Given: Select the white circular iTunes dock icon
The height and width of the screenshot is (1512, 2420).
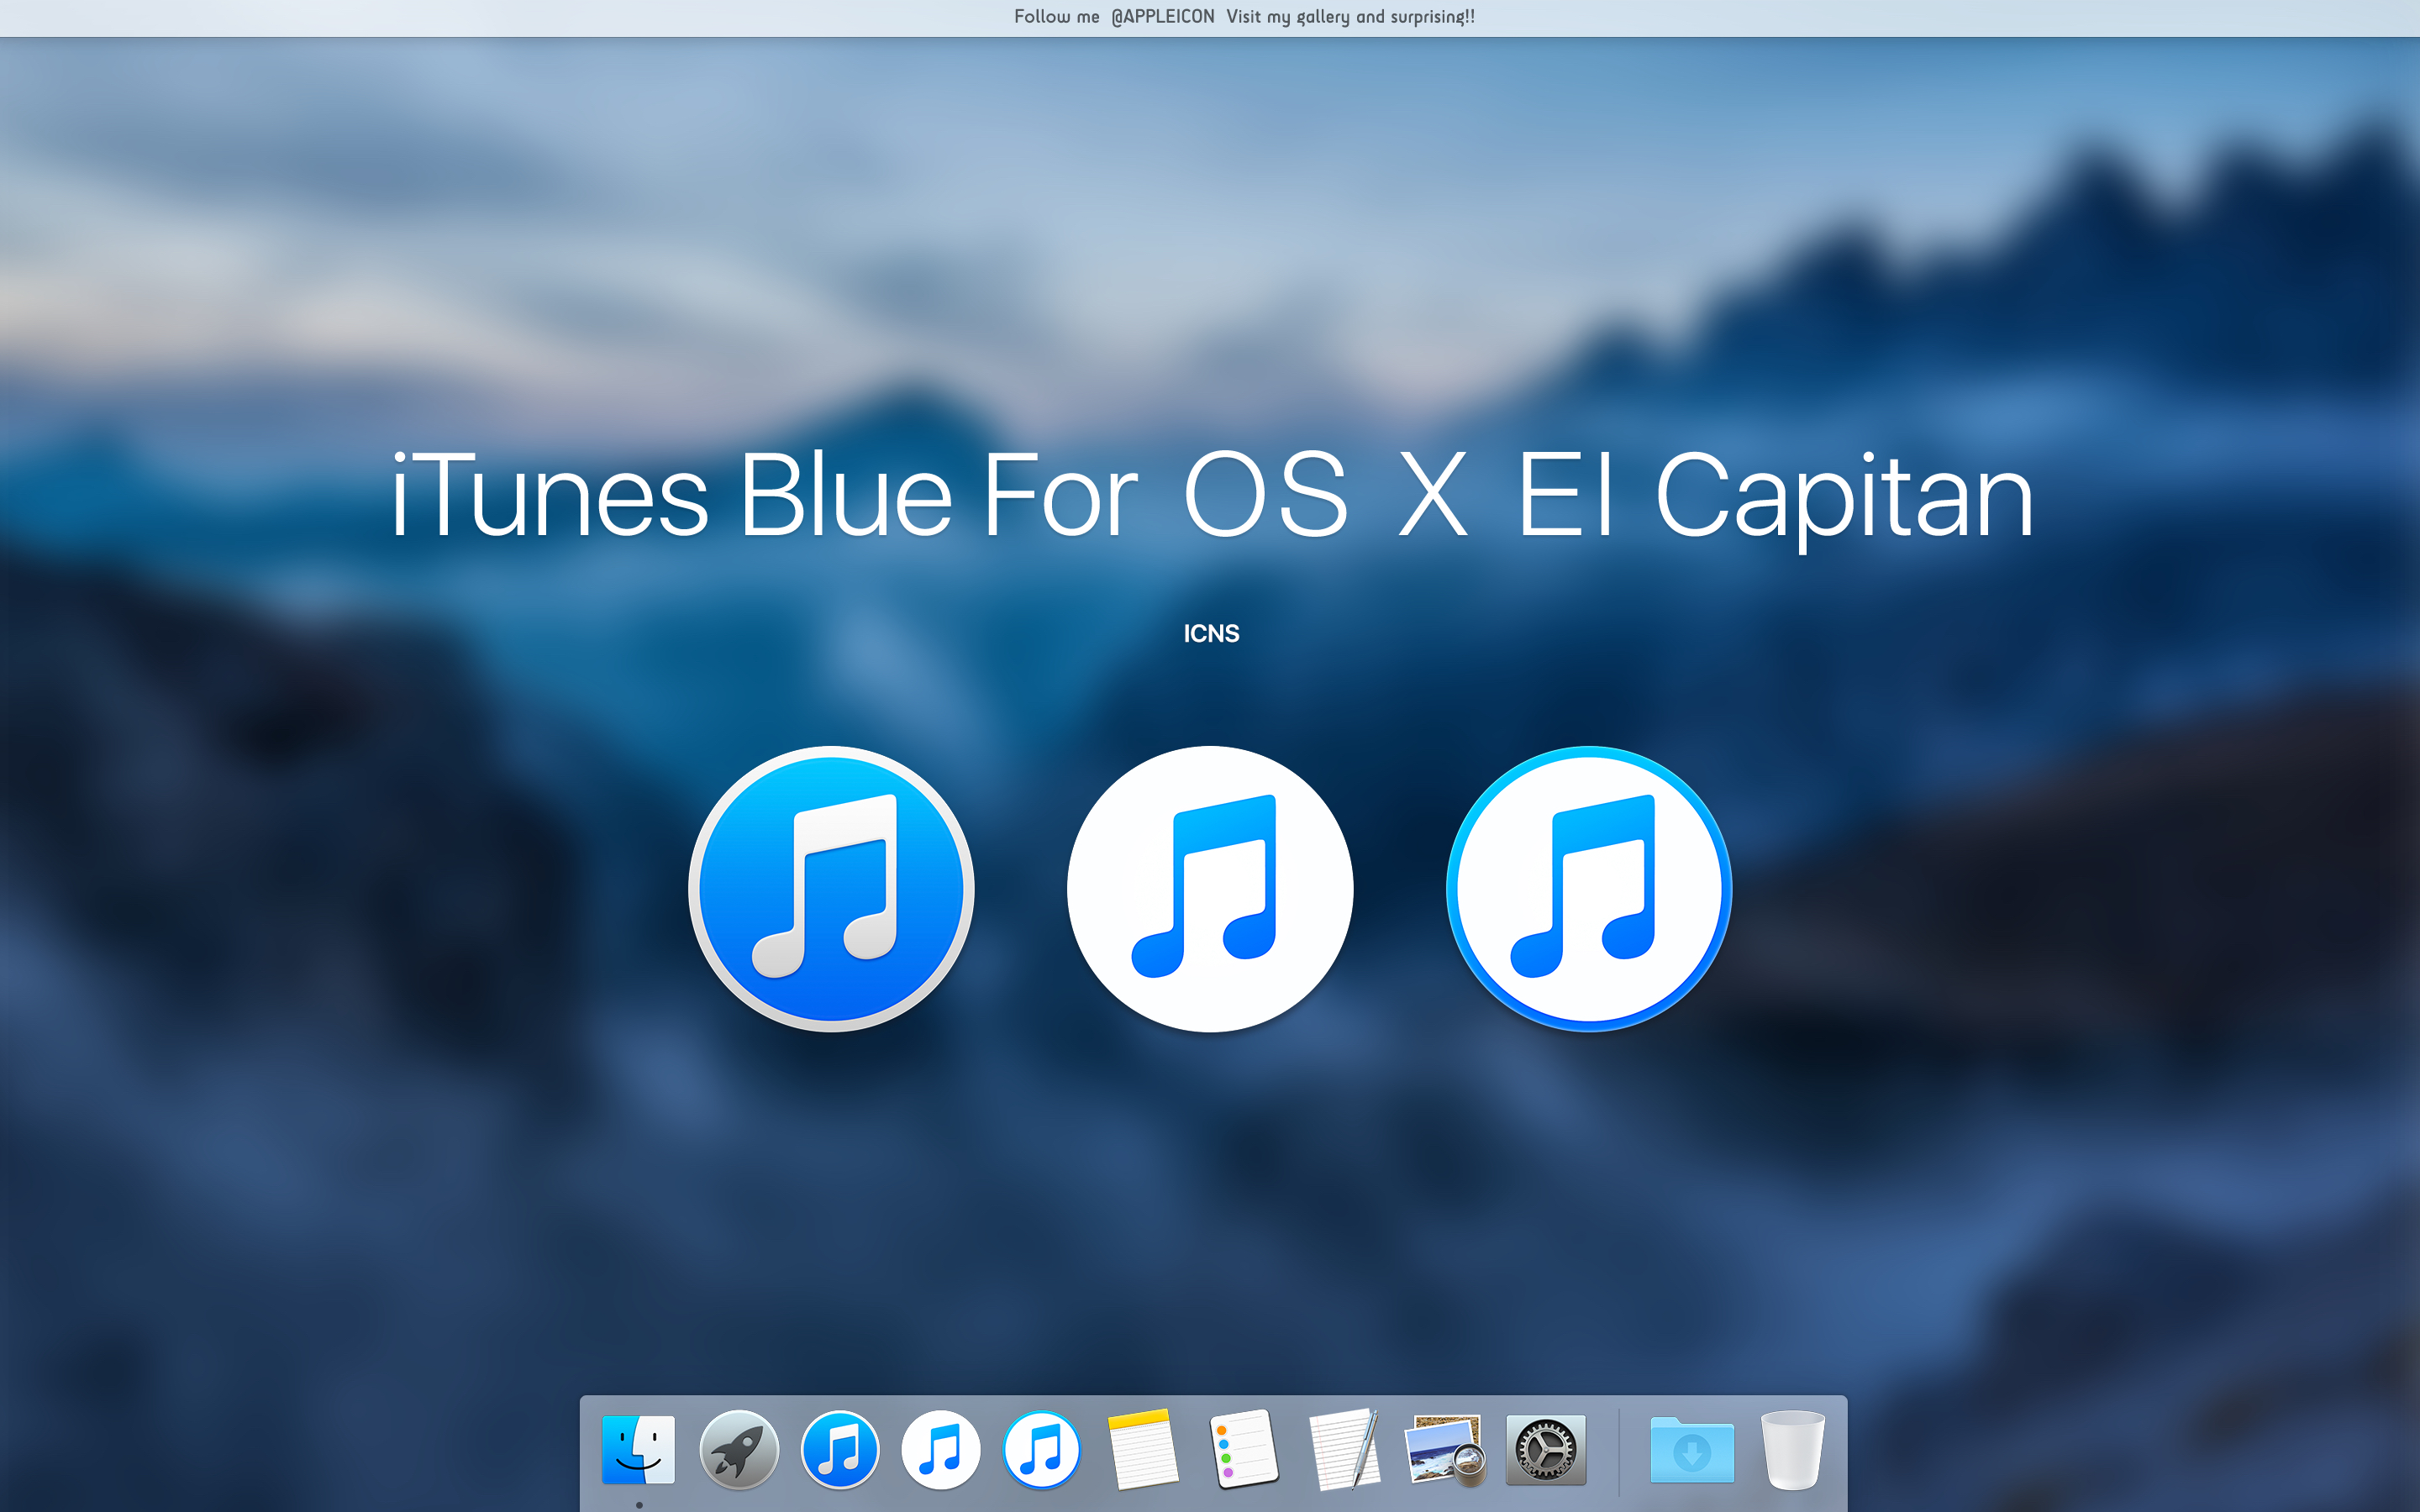Looking at the screenshot, I should [940, 1449].
